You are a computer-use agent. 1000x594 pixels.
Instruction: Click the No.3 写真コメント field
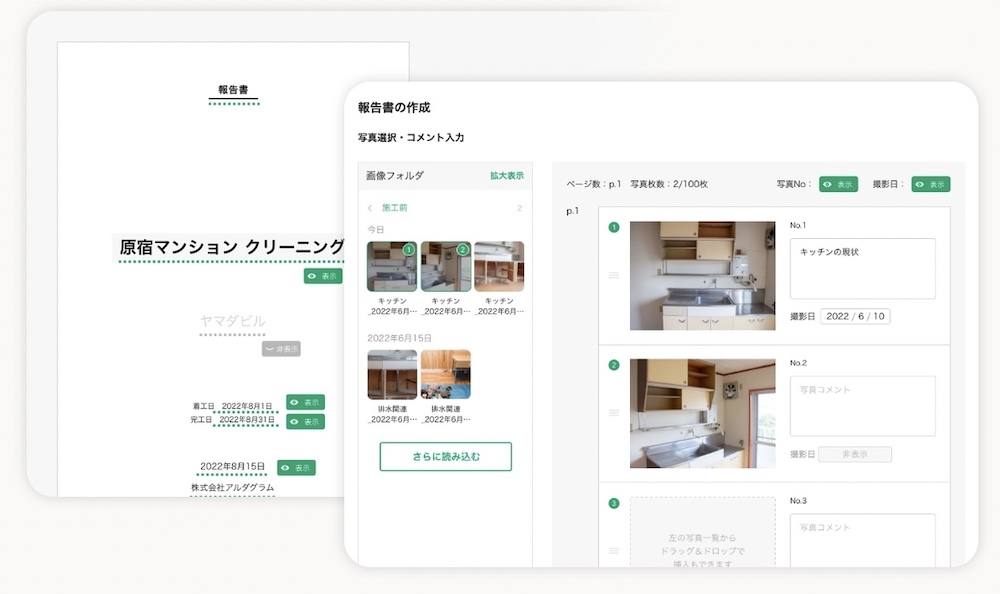click(x=863, y=540)
